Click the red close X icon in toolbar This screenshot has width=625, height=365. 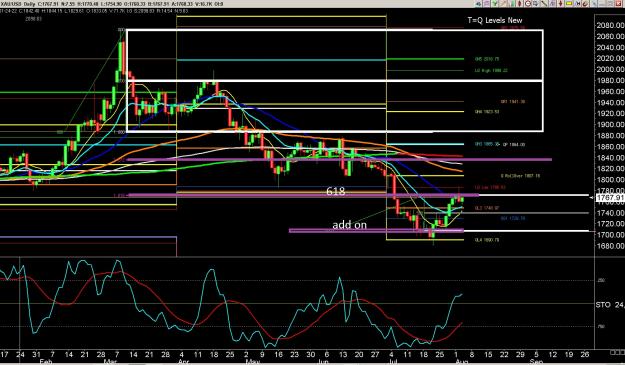tap(619, 4)
